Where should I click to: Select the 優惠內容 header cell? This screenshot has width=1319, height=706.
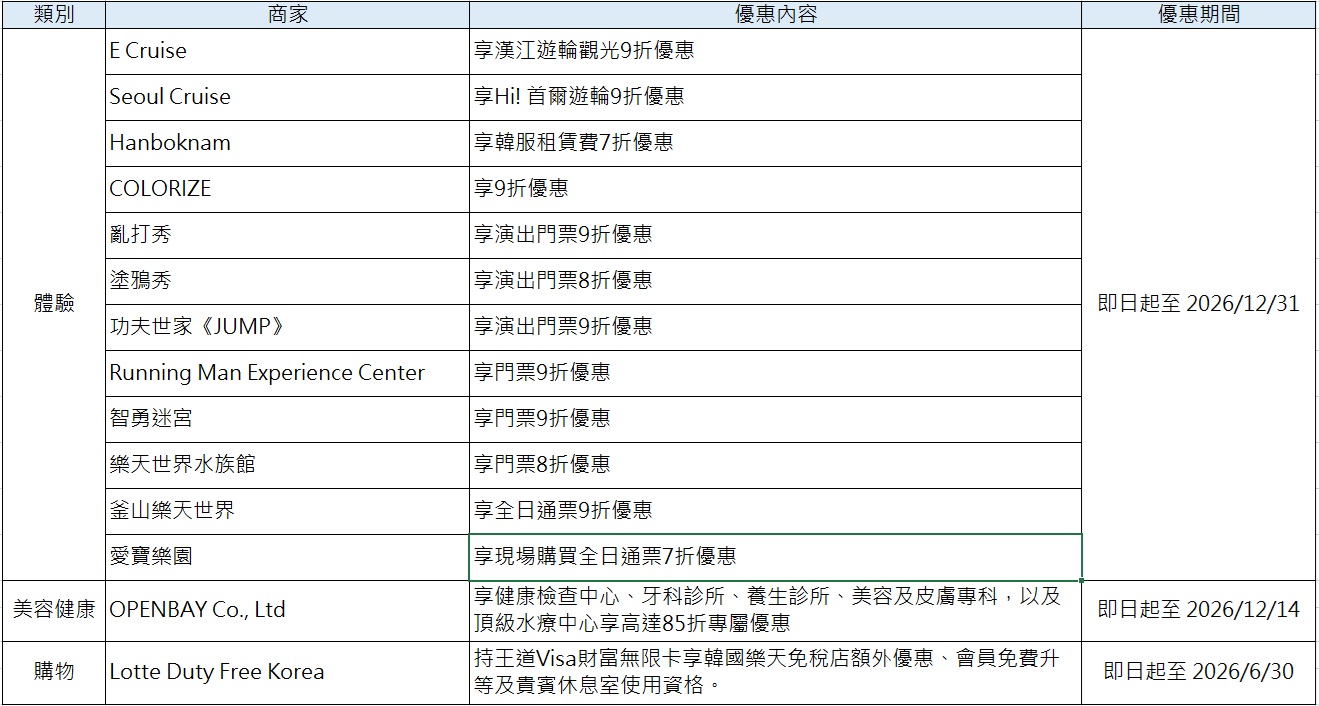(775, 14)
